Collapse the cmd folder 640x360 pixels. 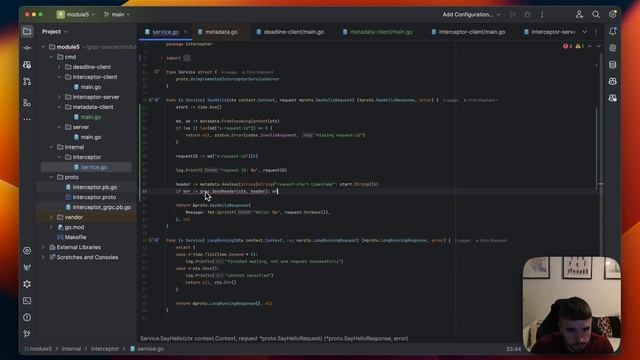point(51,57)
